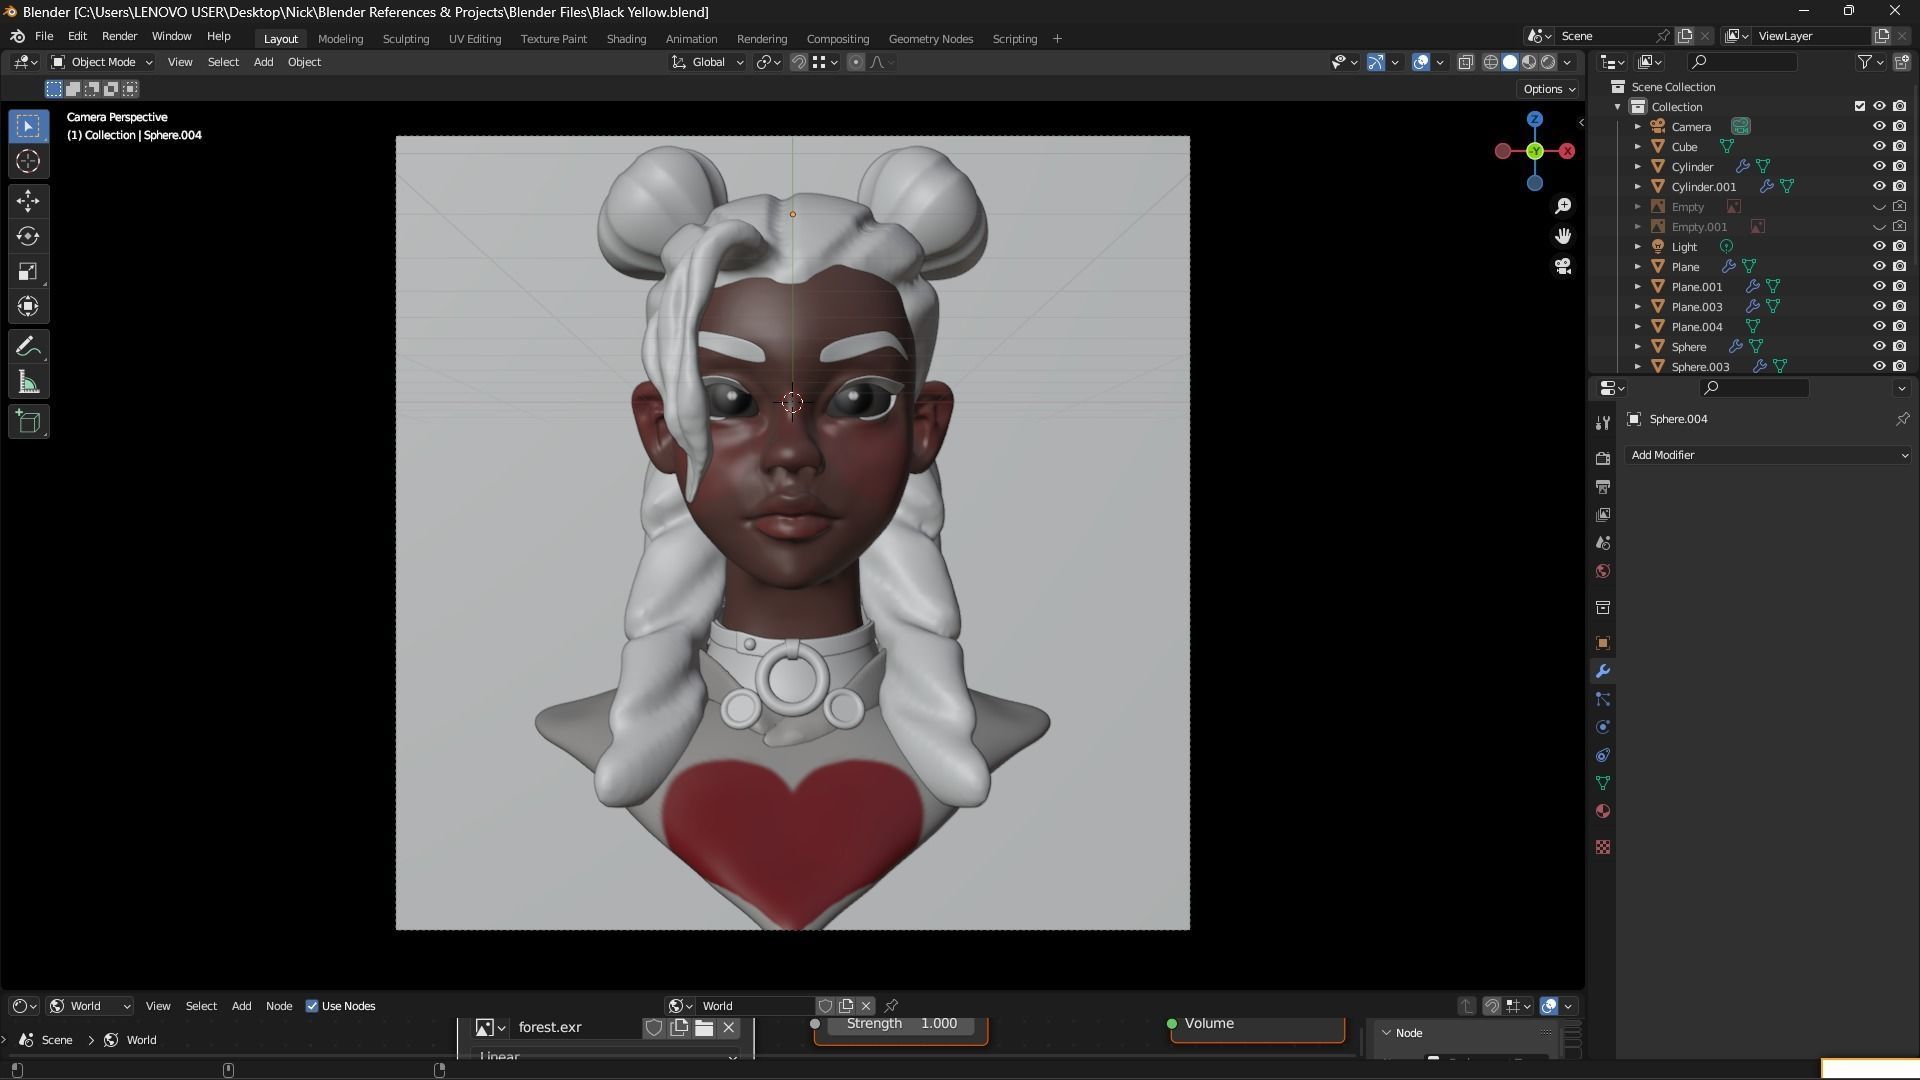Open the Add Modifier dropdown
Viewport: 1920px width, 1080px height.
pyautogui.click(x=1767, y=455)
